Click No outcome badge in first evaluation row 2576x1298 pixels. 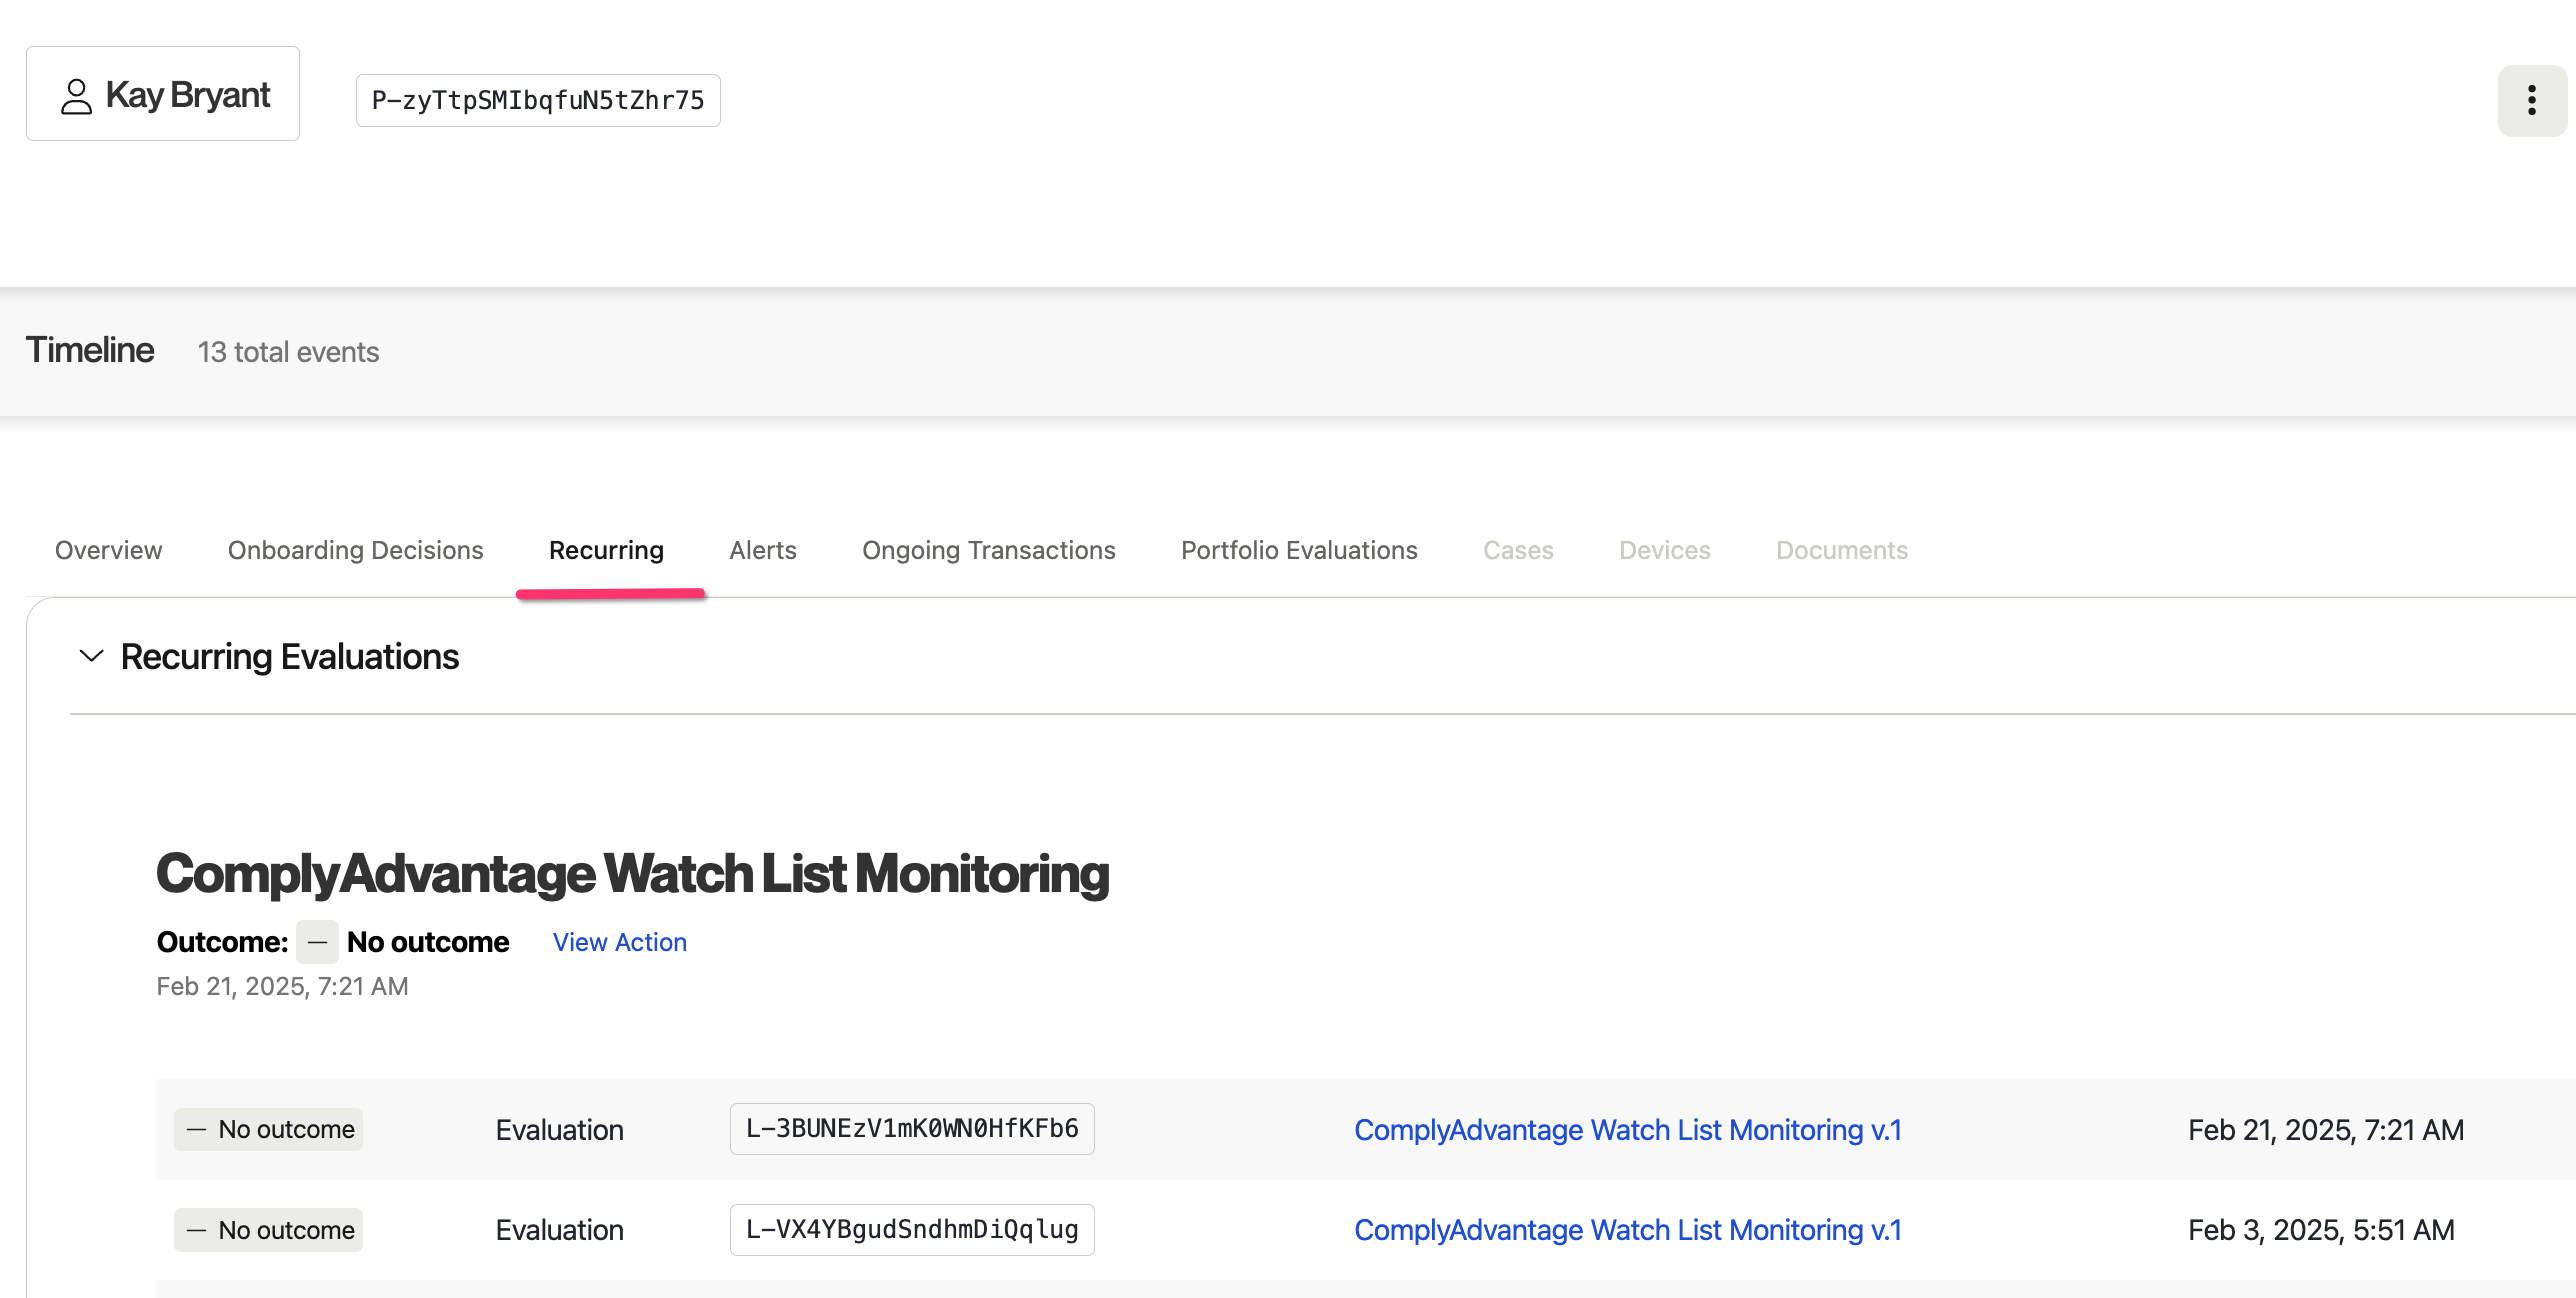click(269, 1130)
